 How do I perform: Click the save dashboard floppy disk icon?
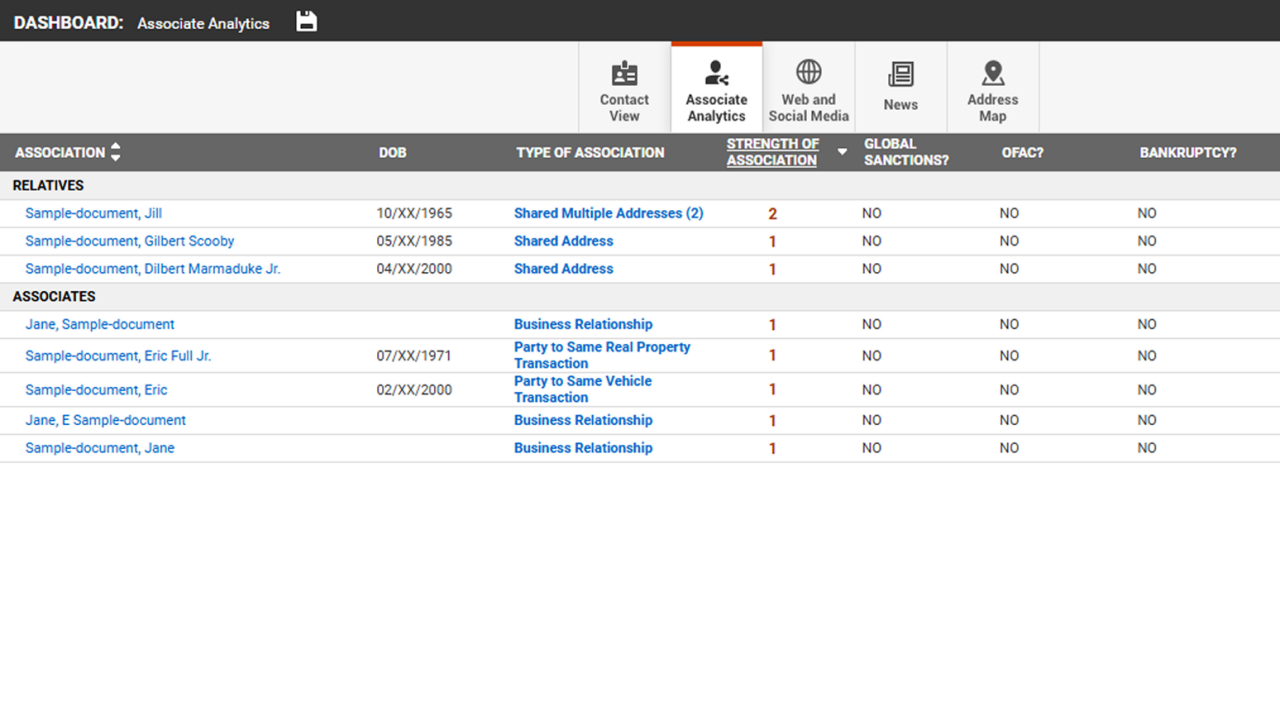(x=307, y=21)
